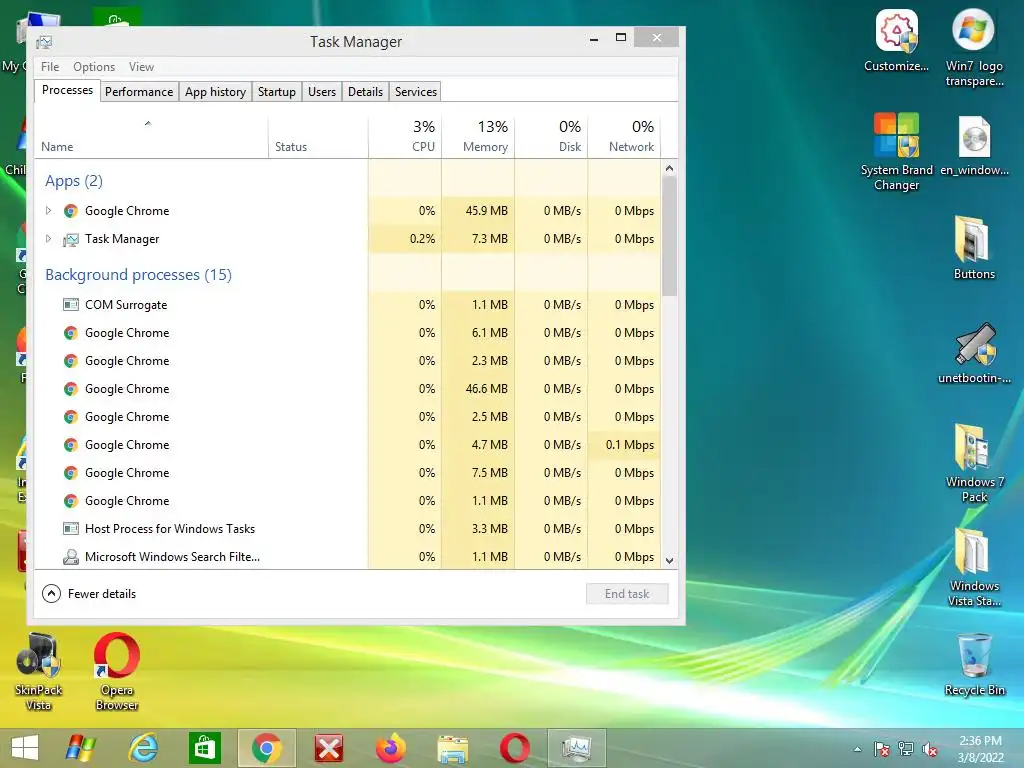Open the green Store taskbar icon
Viewport: 1024px width, 768px height.
click(204, 748)
